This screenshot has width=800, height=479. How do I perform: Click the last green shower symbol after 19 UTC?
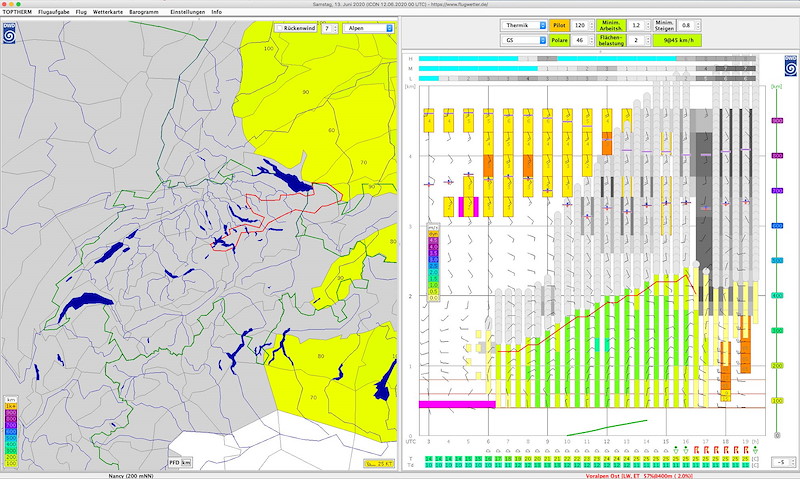[755, 450]
